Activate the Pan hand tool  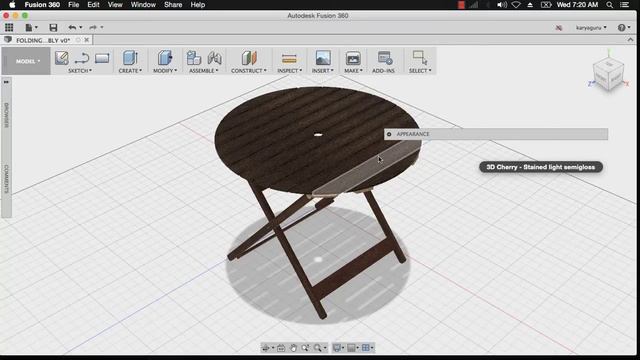[293, 348]
